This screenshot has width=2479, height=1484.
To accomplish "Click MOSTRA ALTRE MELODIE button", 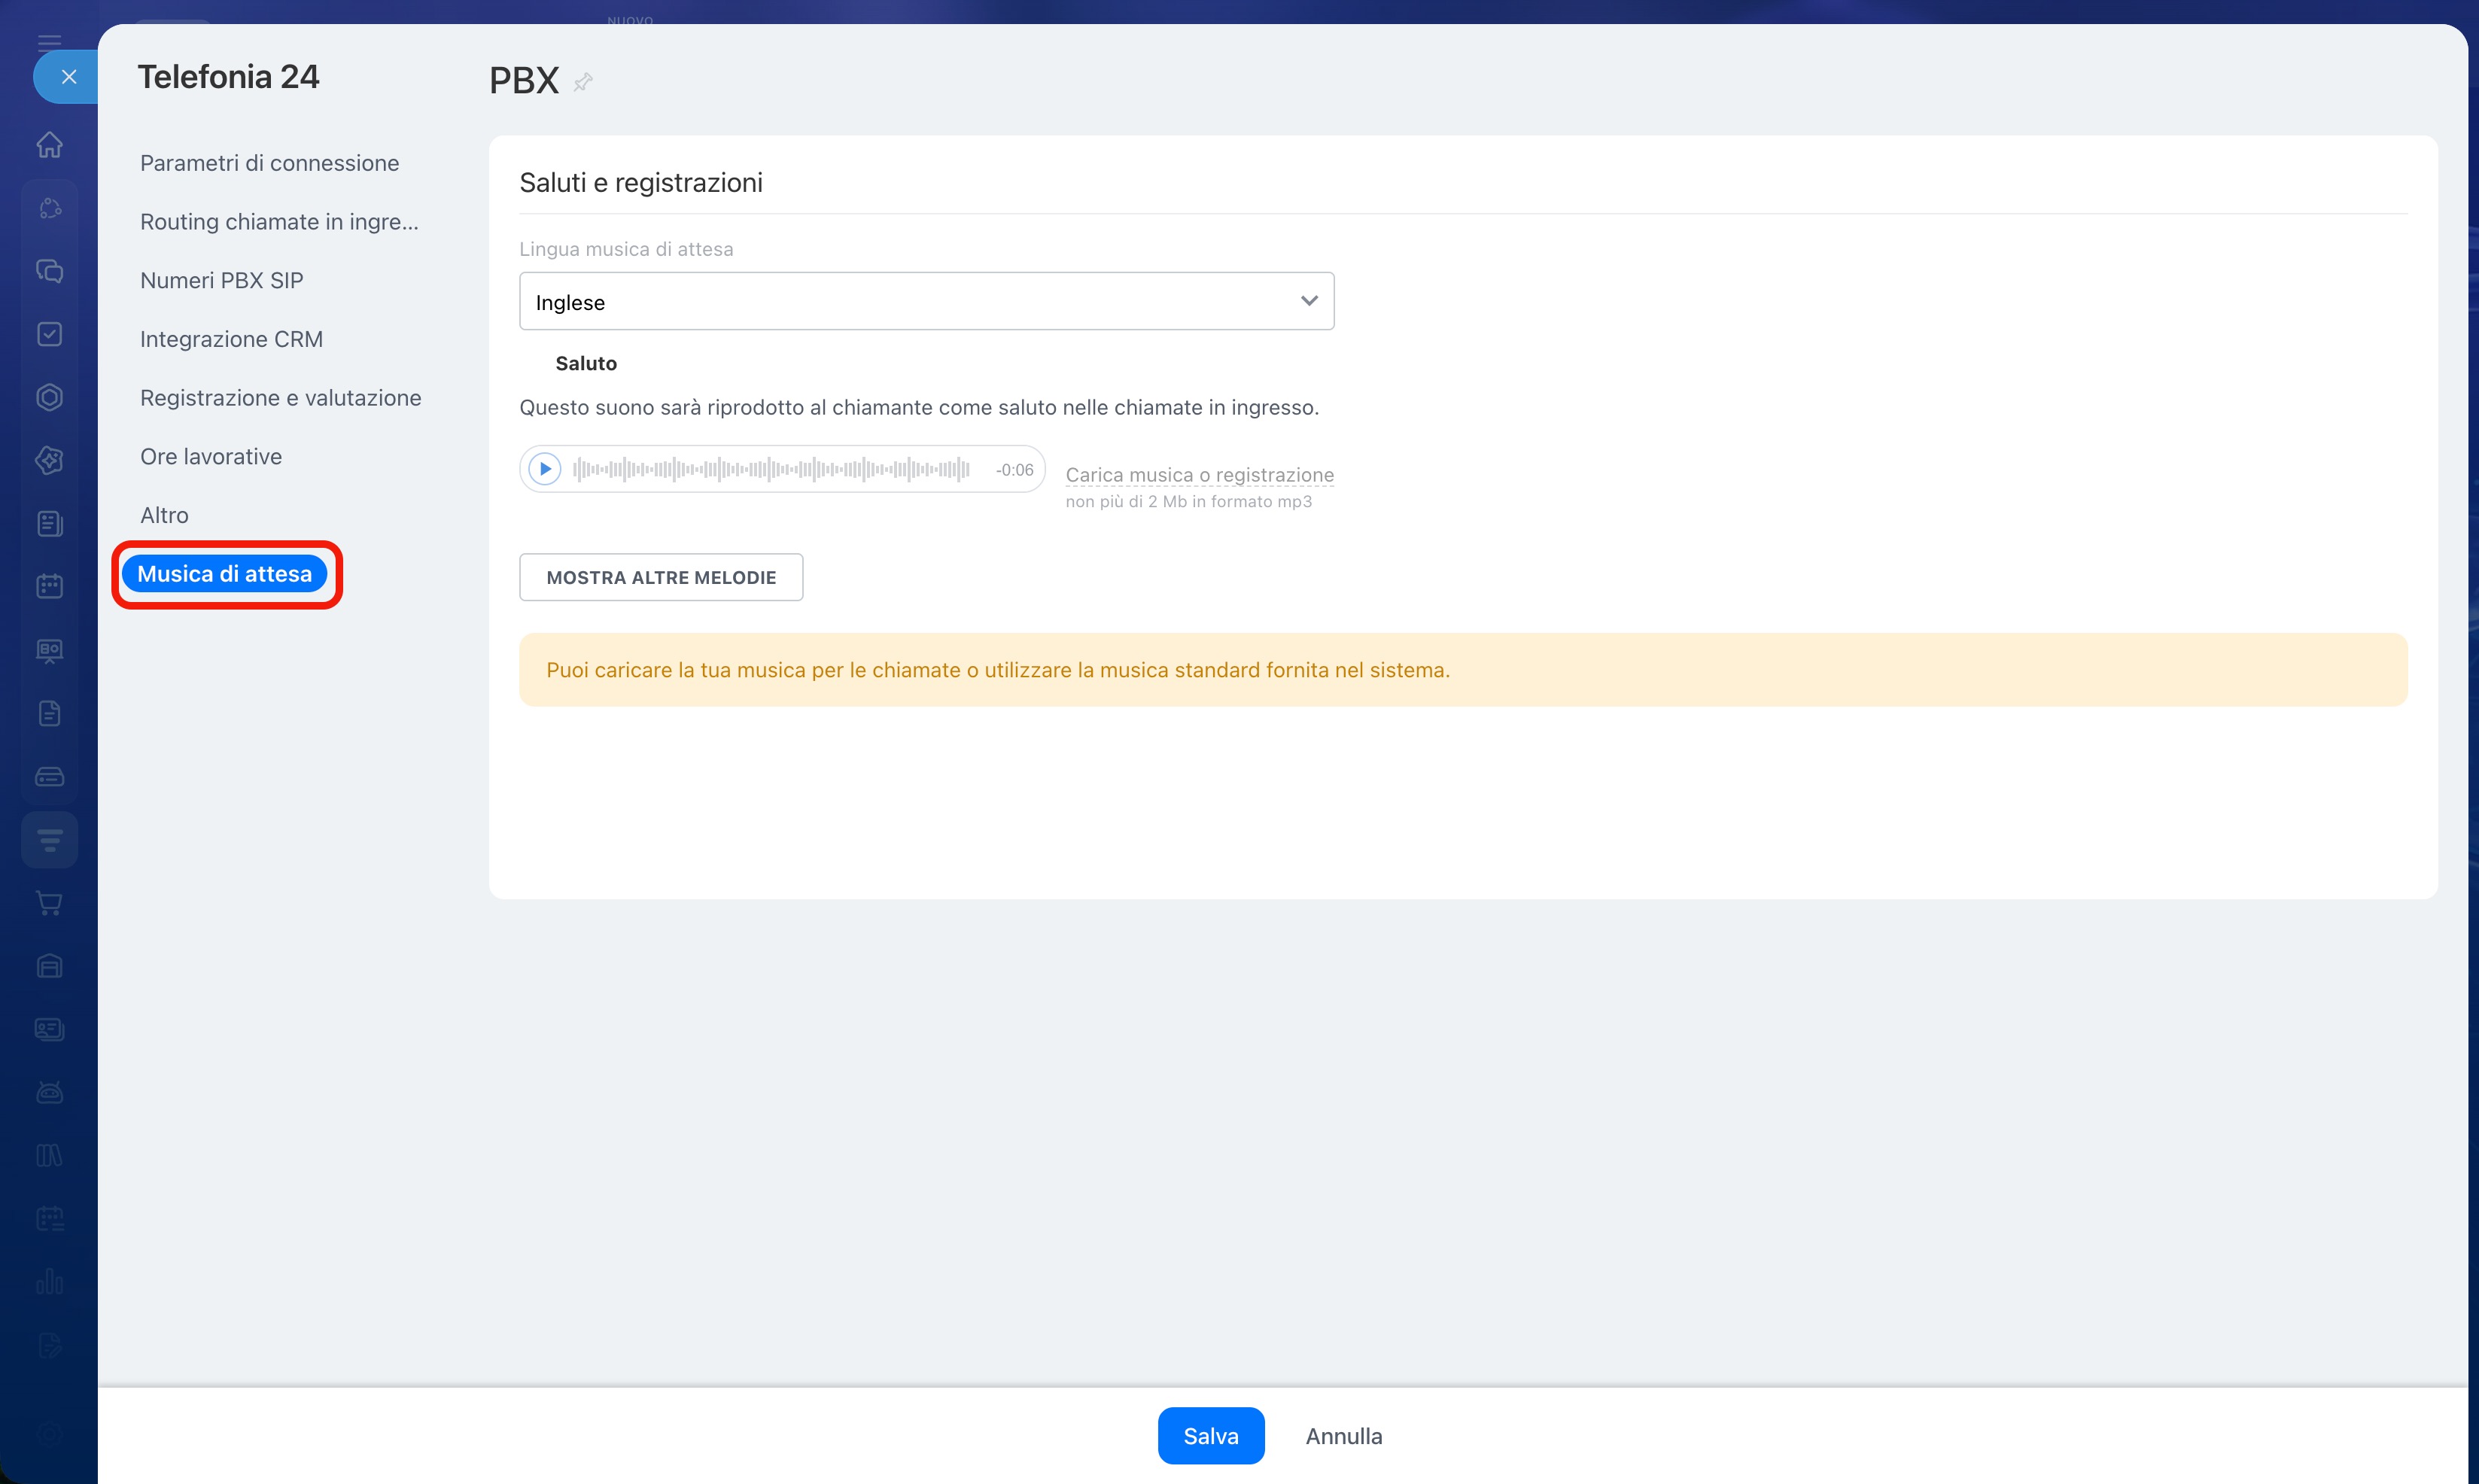I will click(661, 577).
